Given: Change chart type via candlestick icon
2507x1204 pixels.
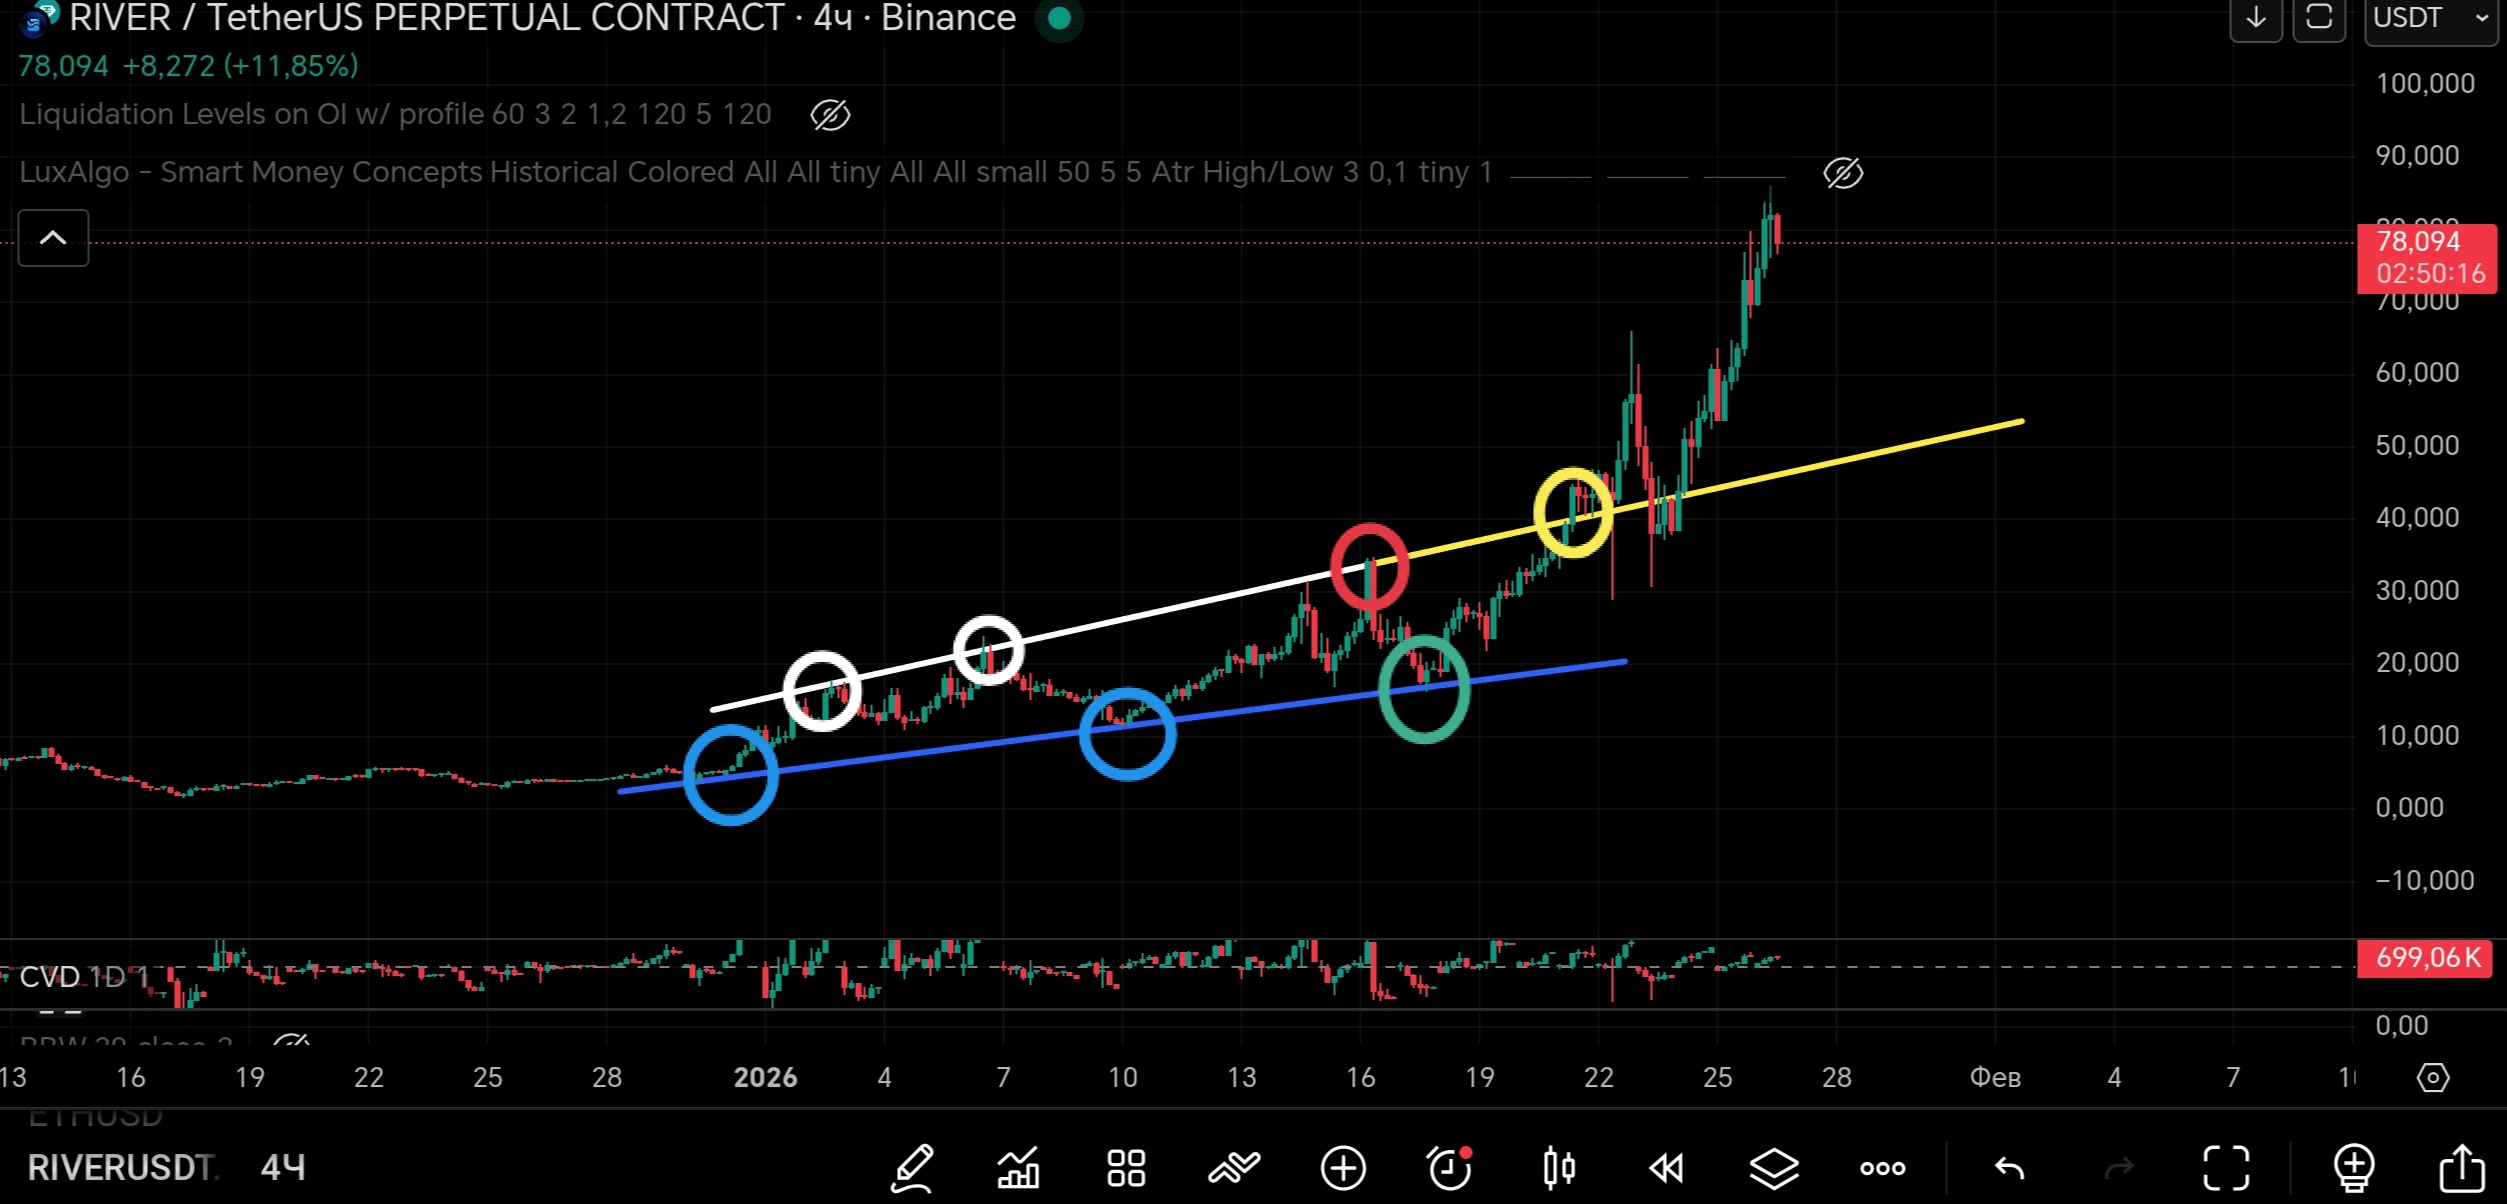Looking at the screenshot, I should 1558,1168.
